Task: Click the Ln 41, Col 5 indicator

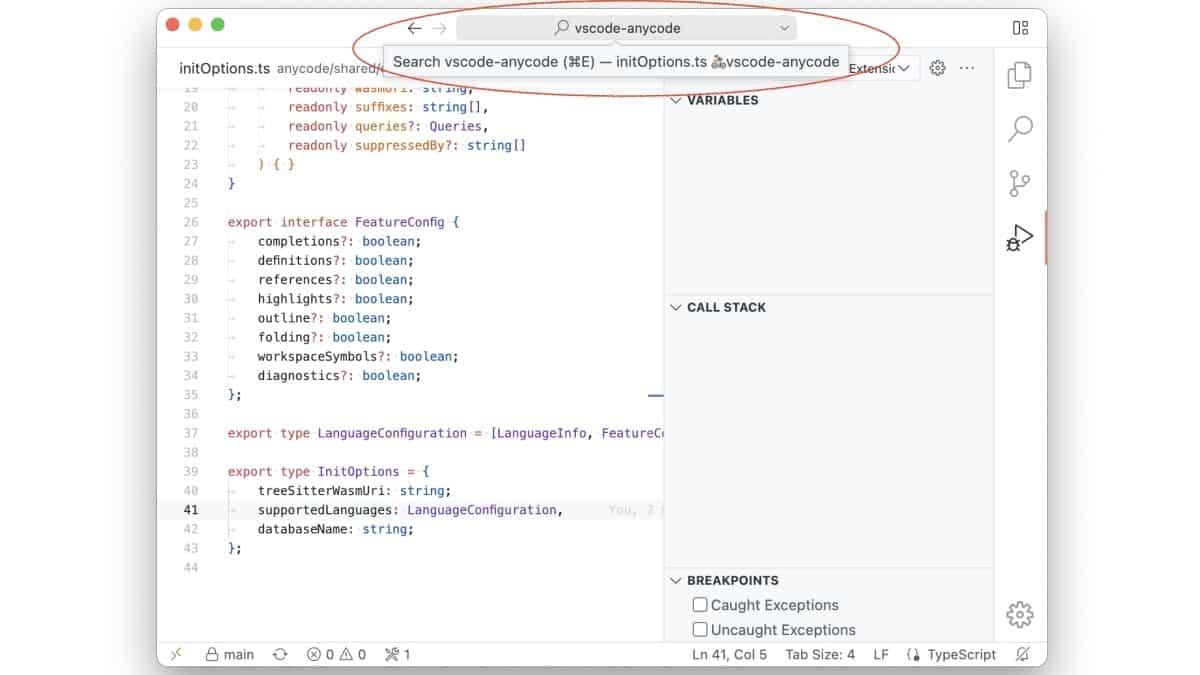Action: [x=730, y=654]
